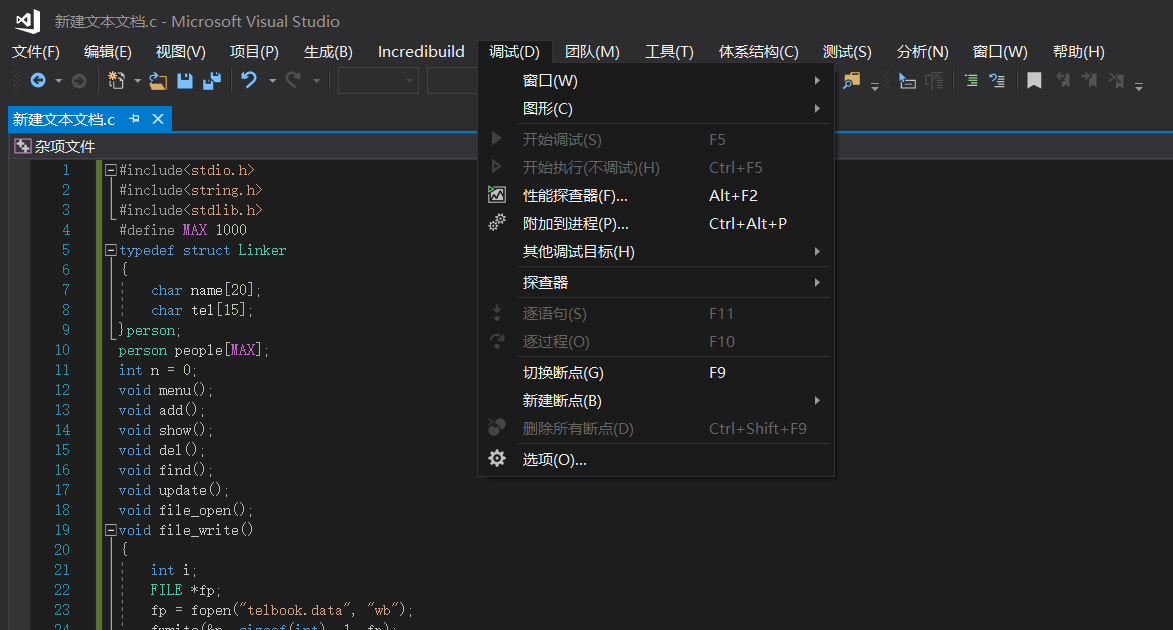Click the miscellaneous files scope icon
This screenshot has width=1173, height=630.
22,146
